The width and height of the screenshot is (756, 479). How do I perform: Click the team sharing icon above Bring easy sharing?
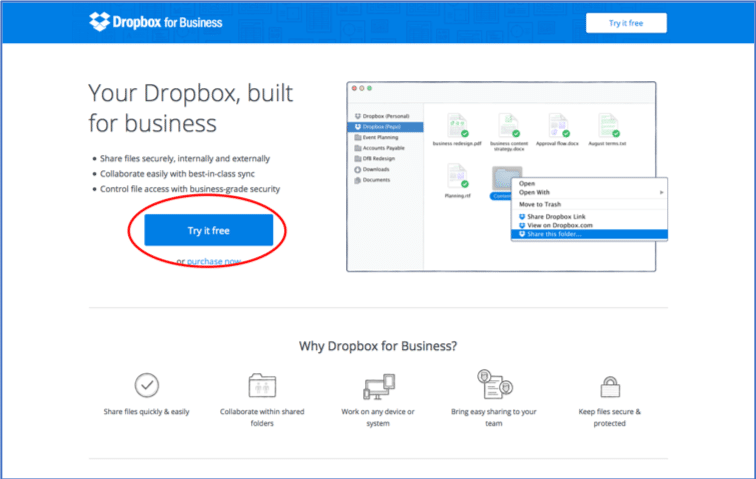pos(495,384)
